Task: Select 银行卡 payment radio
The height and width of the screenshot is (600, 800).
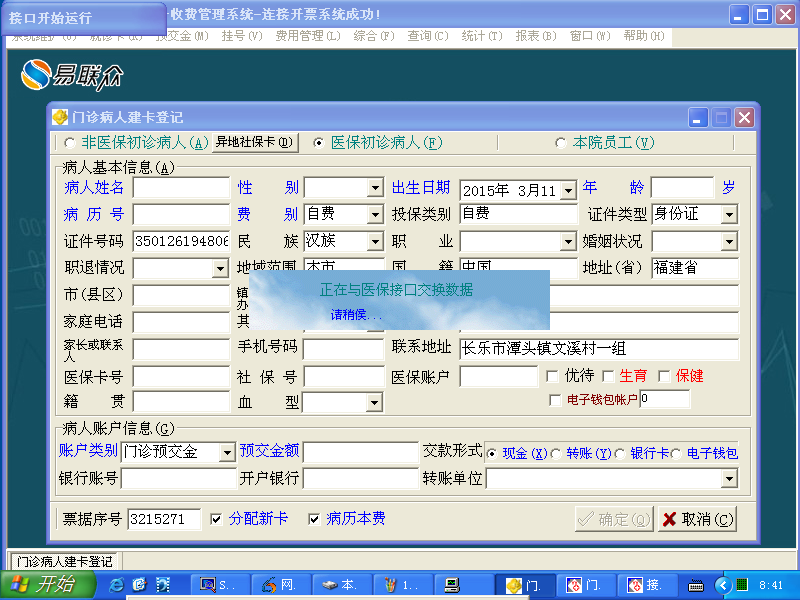Action: point(620,454)
